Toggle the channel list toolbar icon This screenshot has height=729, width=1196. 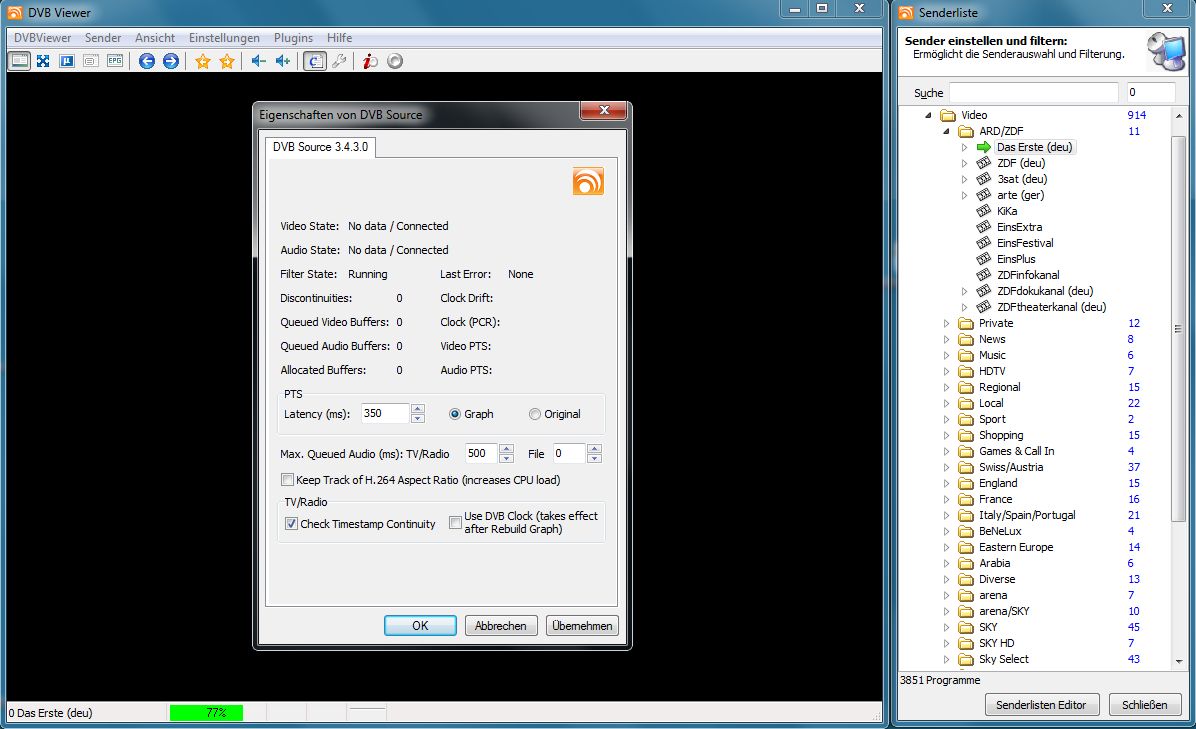(x=315, y=61)
